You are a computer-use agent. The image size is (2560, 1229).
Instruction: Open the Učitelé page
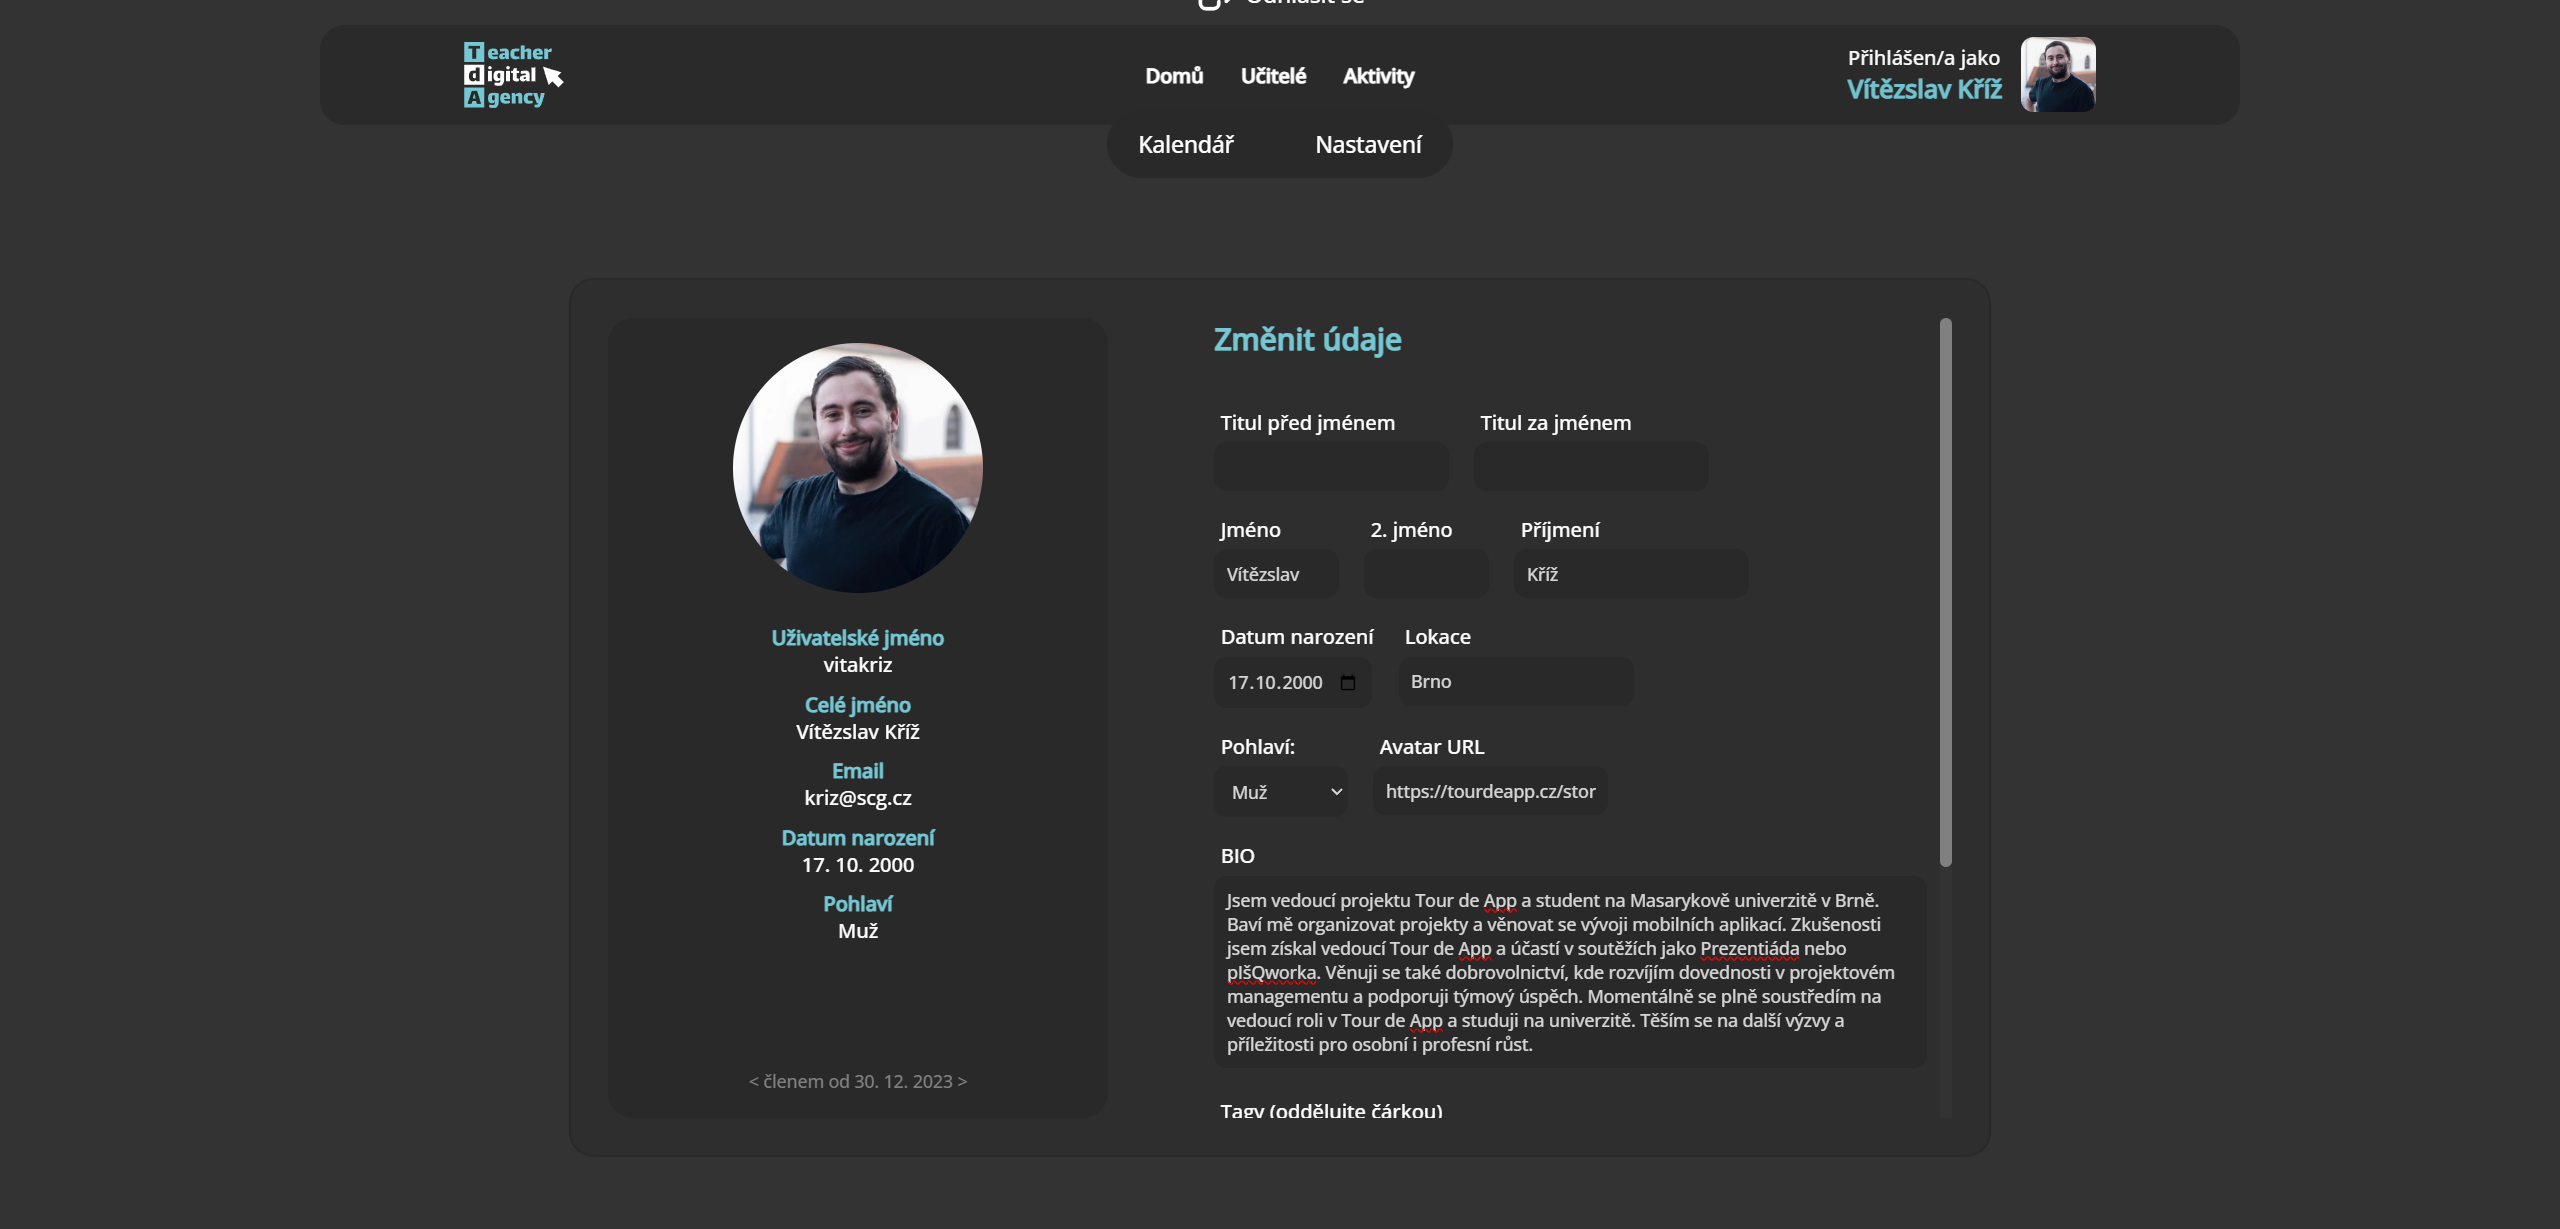click(x=1273, y=76)
